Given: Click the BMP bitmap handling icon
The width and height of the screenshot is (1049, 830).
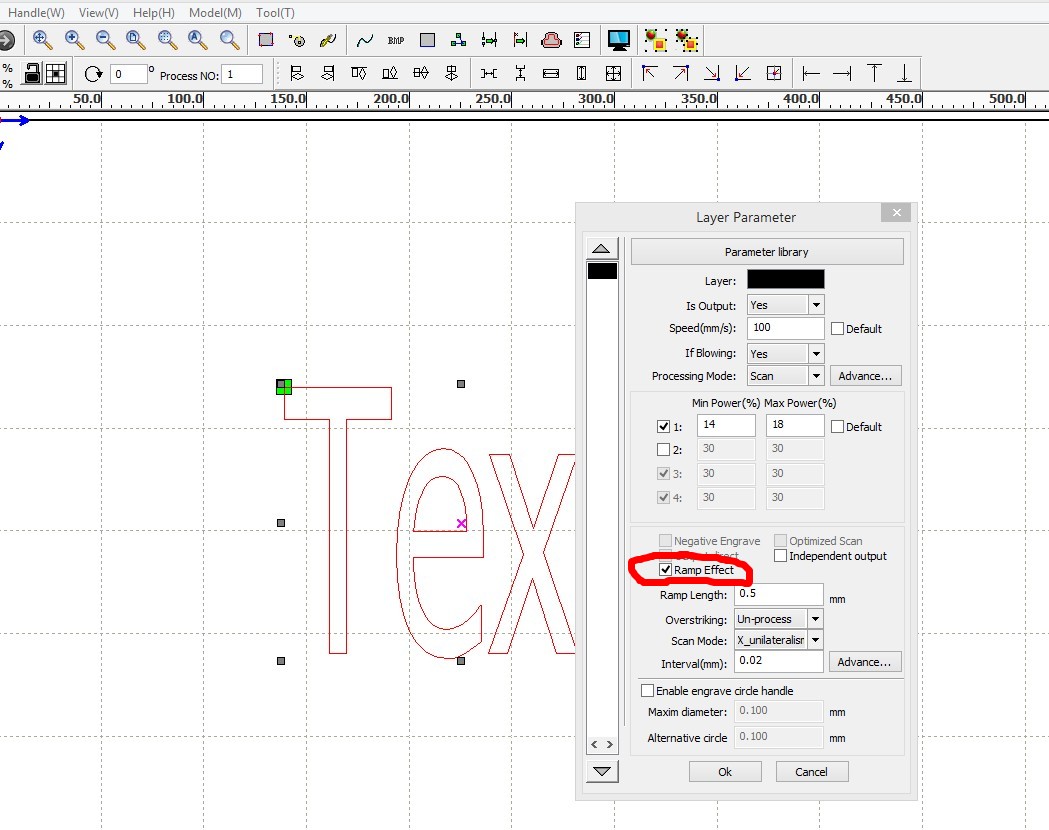Looking at the screenshot, I should pos(396,40).
